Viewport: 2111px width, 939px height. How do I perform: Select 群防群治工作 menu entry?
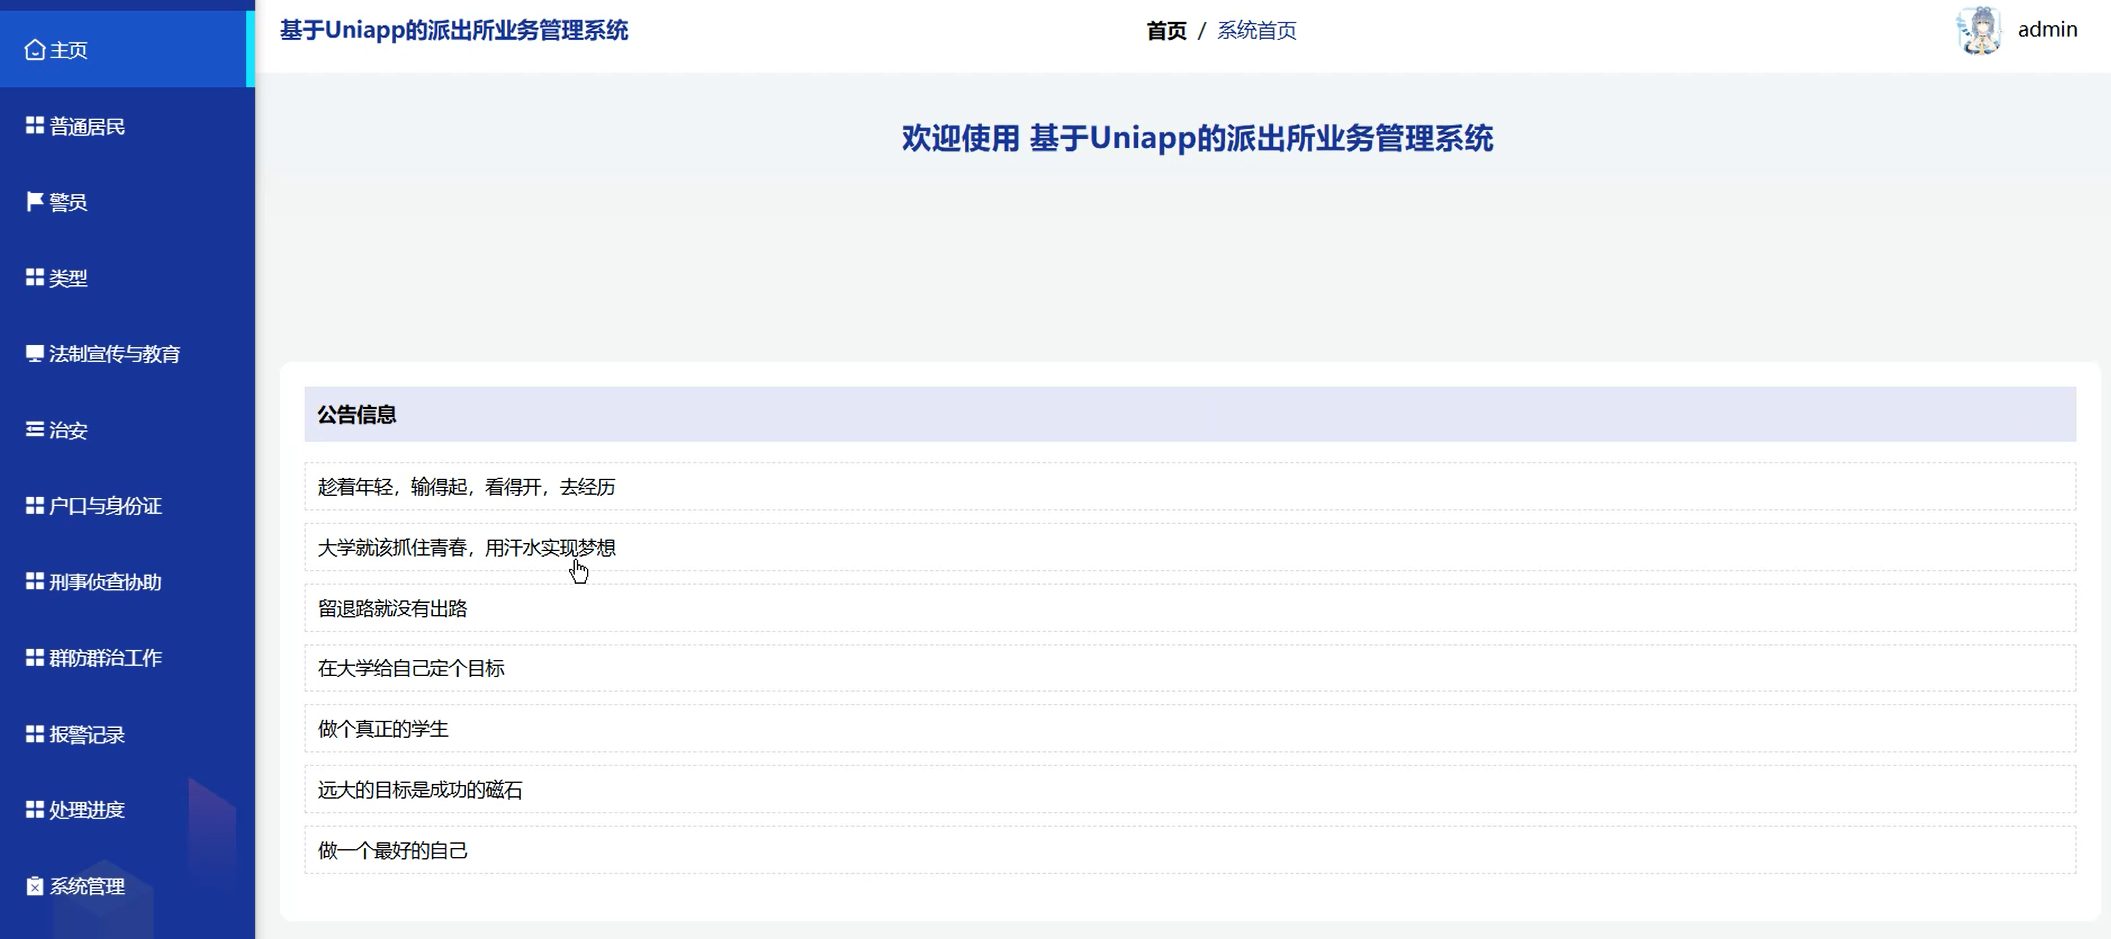[x=127, y=658]
